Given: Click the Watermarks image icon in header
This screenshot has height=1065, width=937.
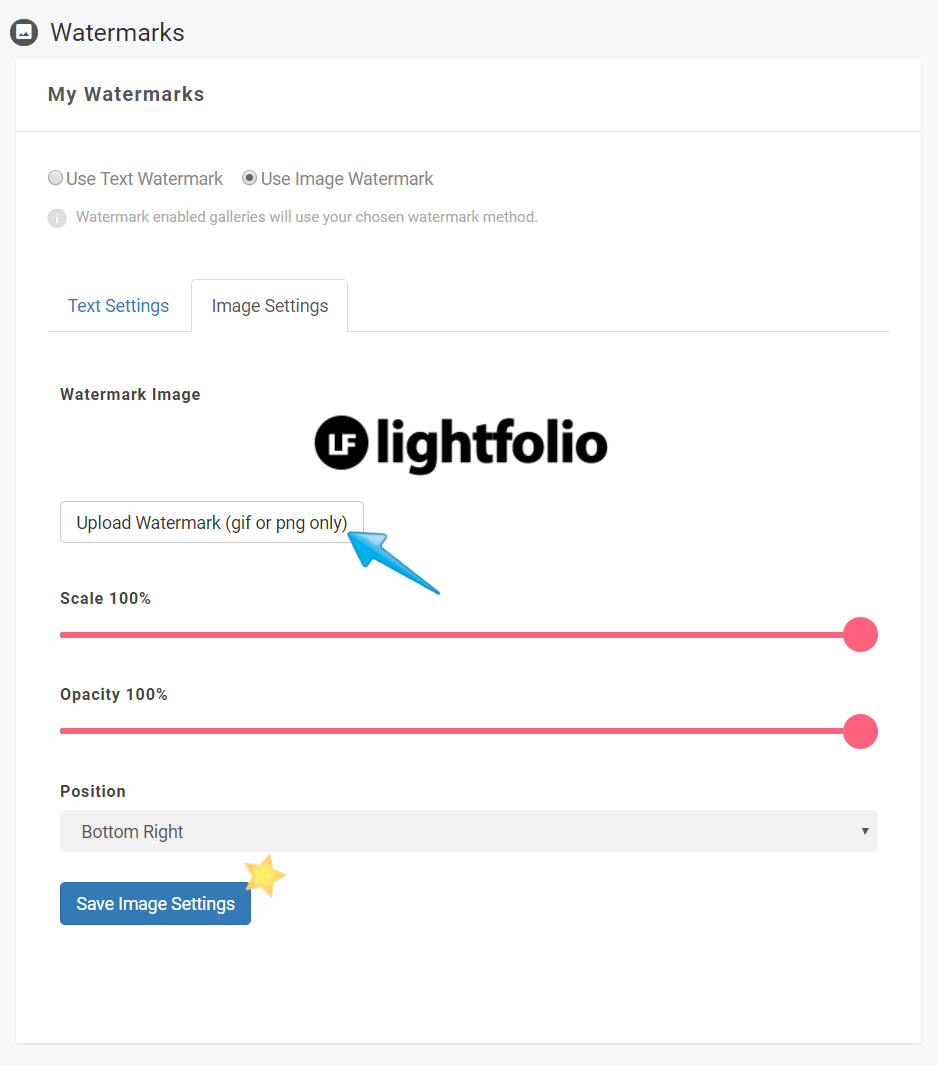Looking at the screenshot, I should [24, 32].
